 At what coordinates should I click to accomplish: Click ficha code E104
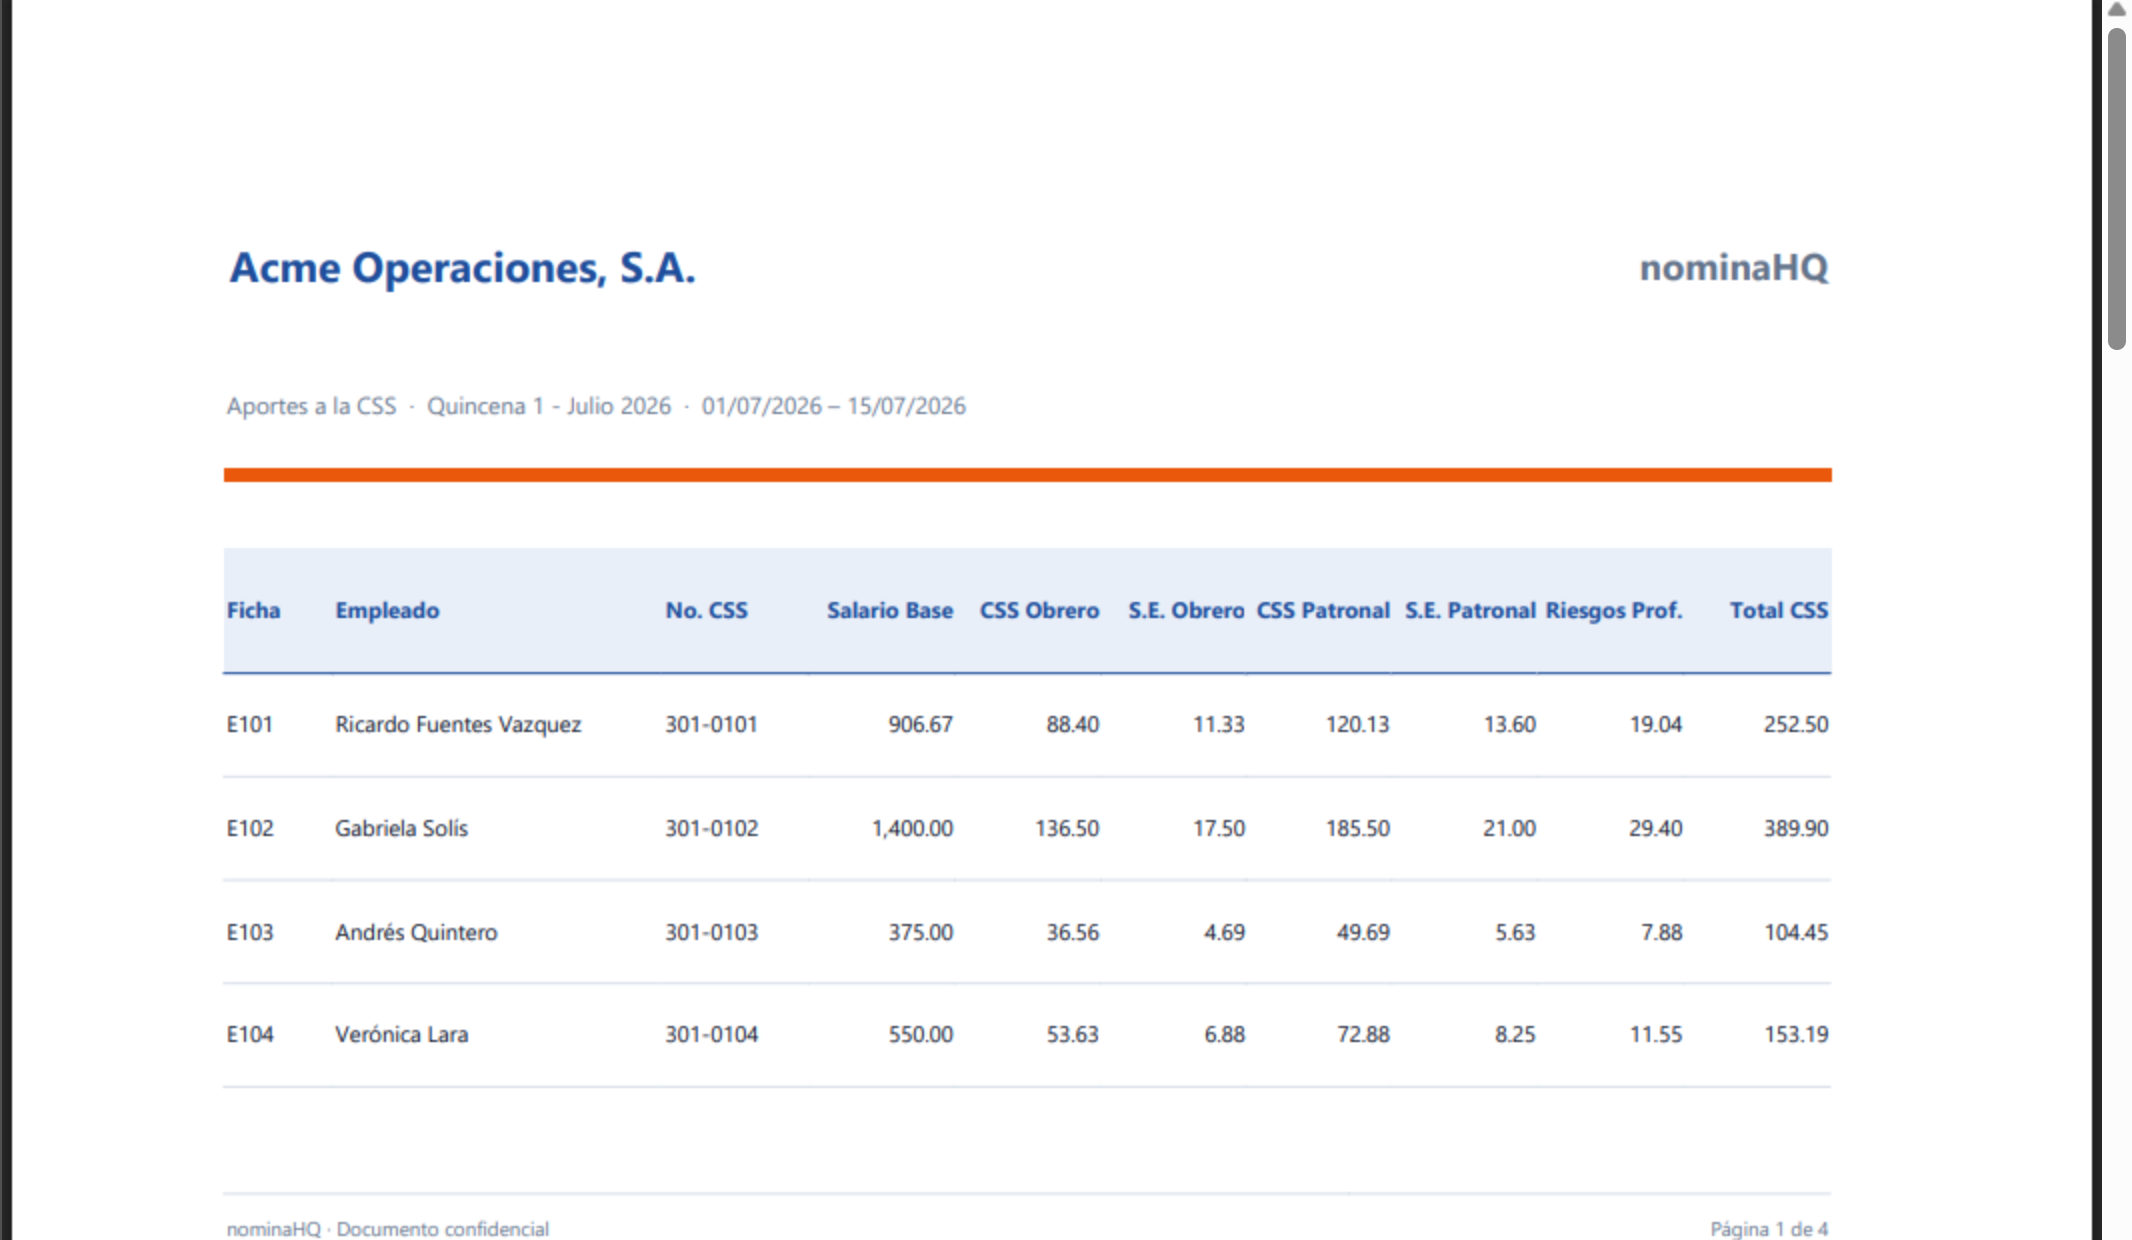(x=249, y=1034)
